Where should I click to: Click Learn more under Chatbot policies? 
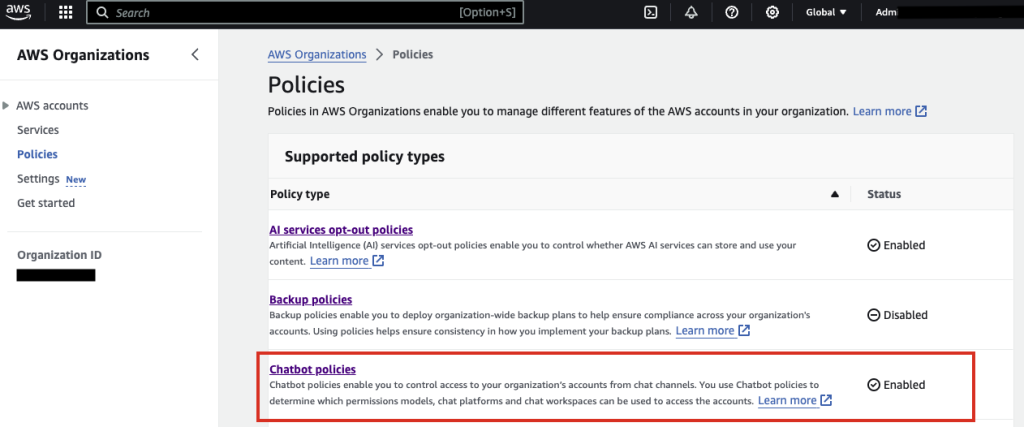click(x=787, y=400)
